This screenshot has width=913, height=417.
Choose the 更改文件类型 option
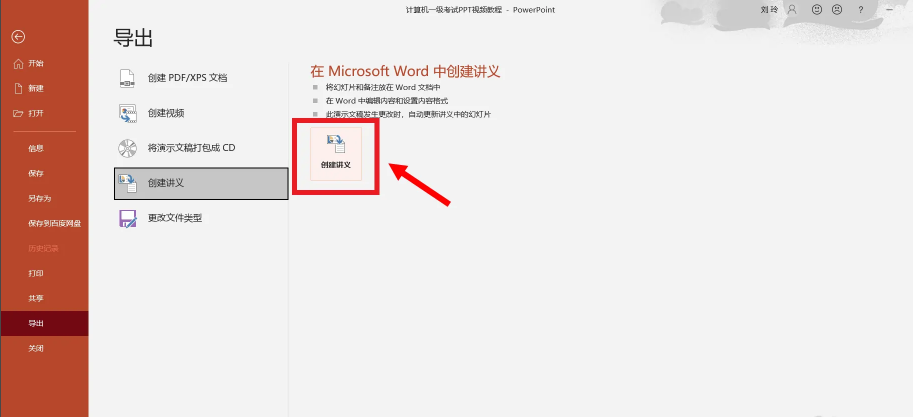(174, 218)
